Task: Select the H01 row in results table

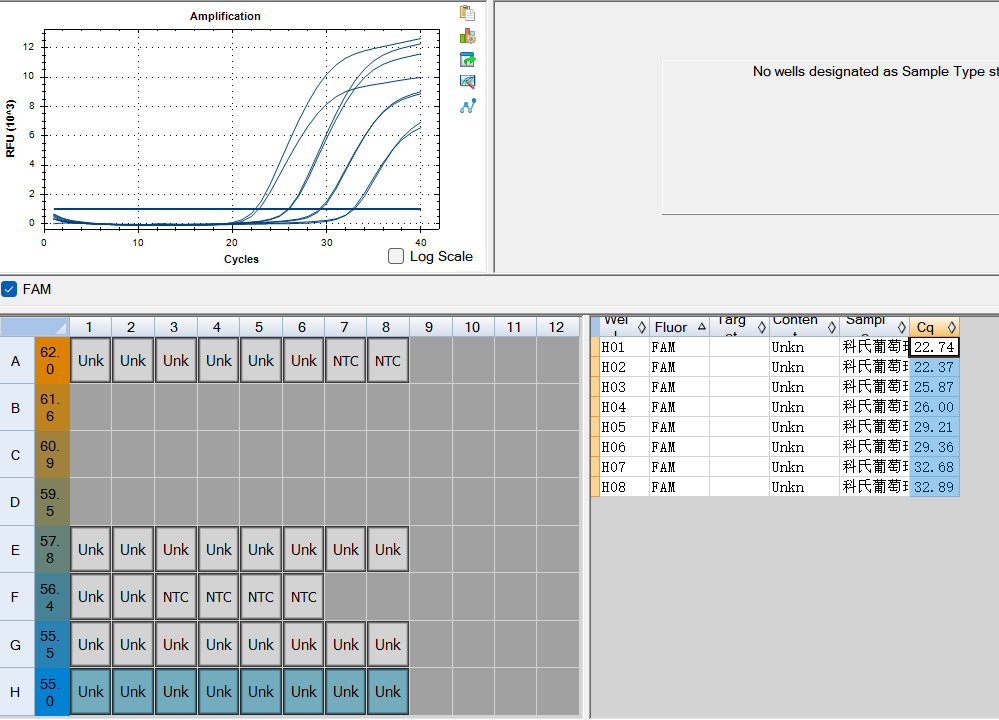Action: coord(775,347)
